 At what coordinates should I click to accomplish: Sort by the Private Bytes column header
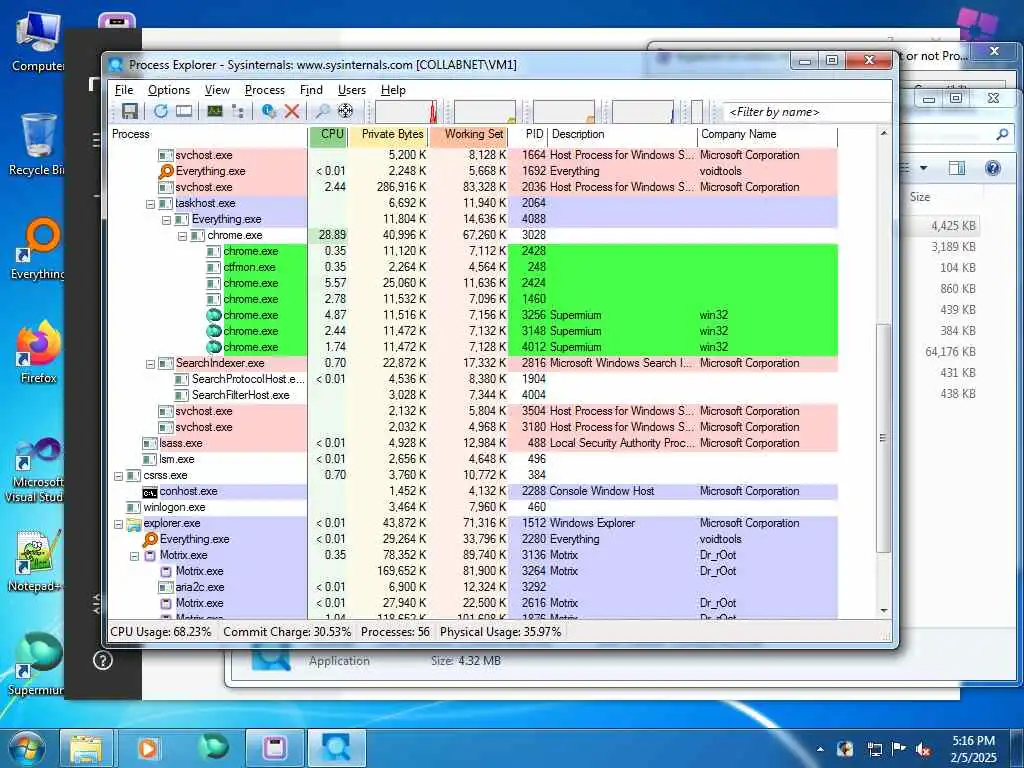[x=389, y=135]
